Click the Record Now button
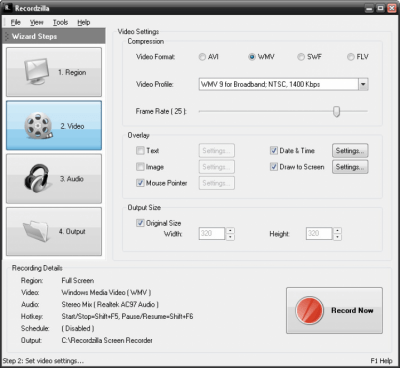 tap(334, 310)
